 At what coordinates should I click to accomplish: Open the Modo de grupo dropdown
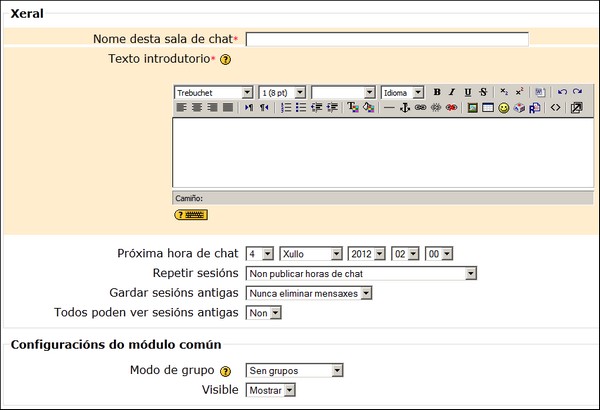pyautogui.click(x=295, y=371)
